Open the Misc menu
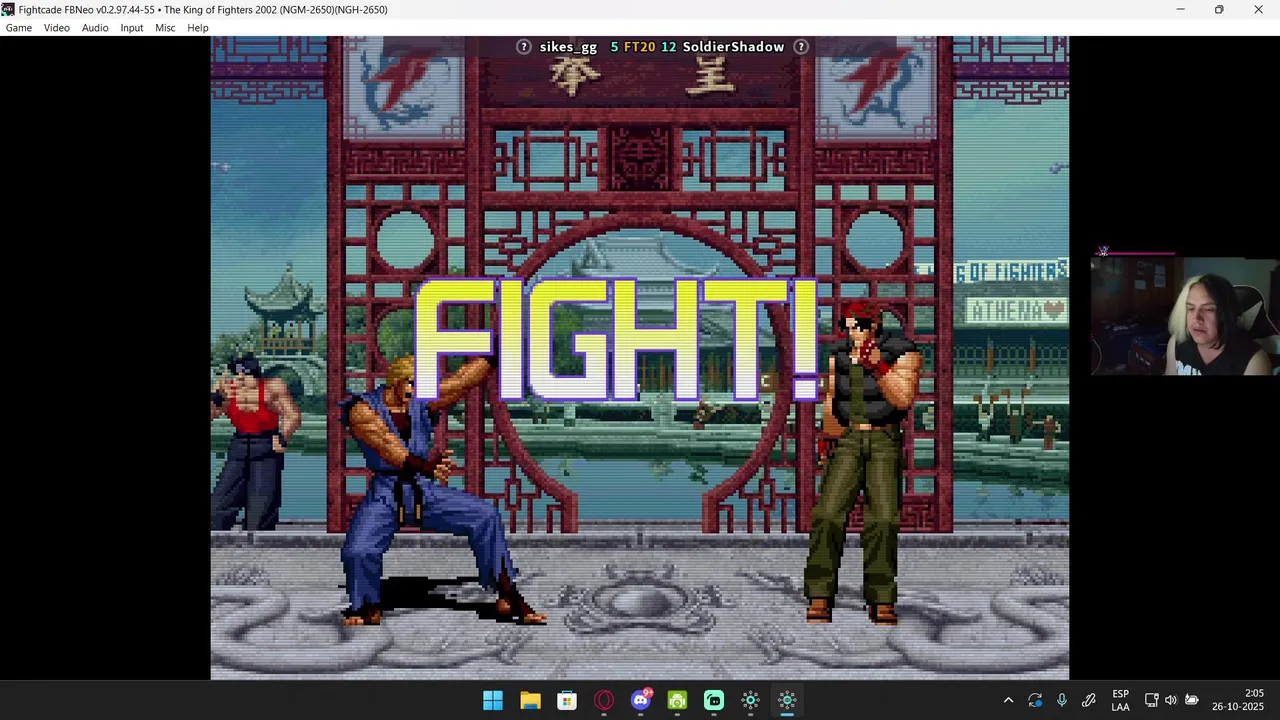Image resolution: width=1280 pixels, height=720 pixels. point(165,28)
